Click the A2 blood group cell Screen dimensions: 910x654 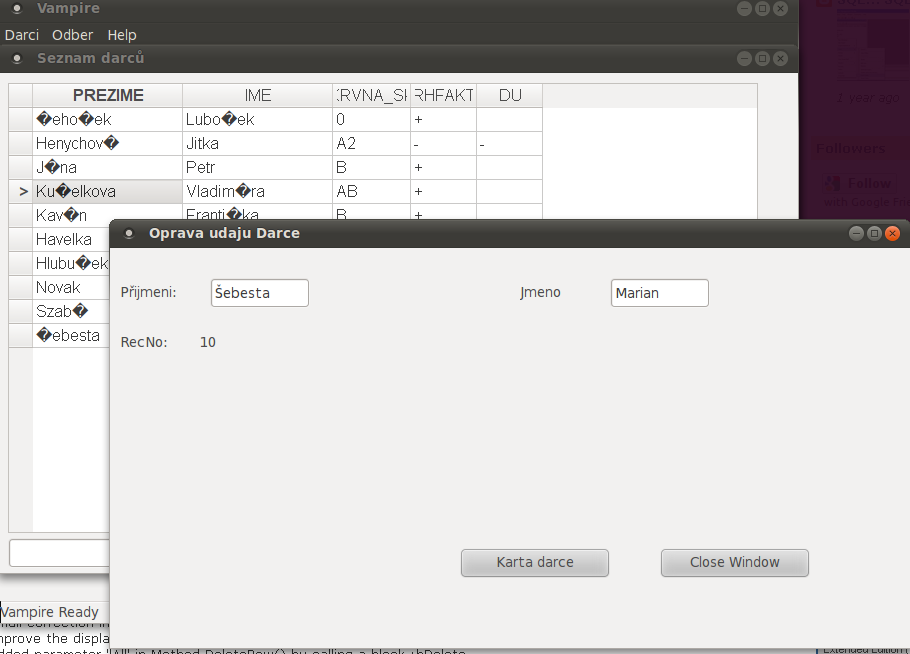tap(371, 143)
